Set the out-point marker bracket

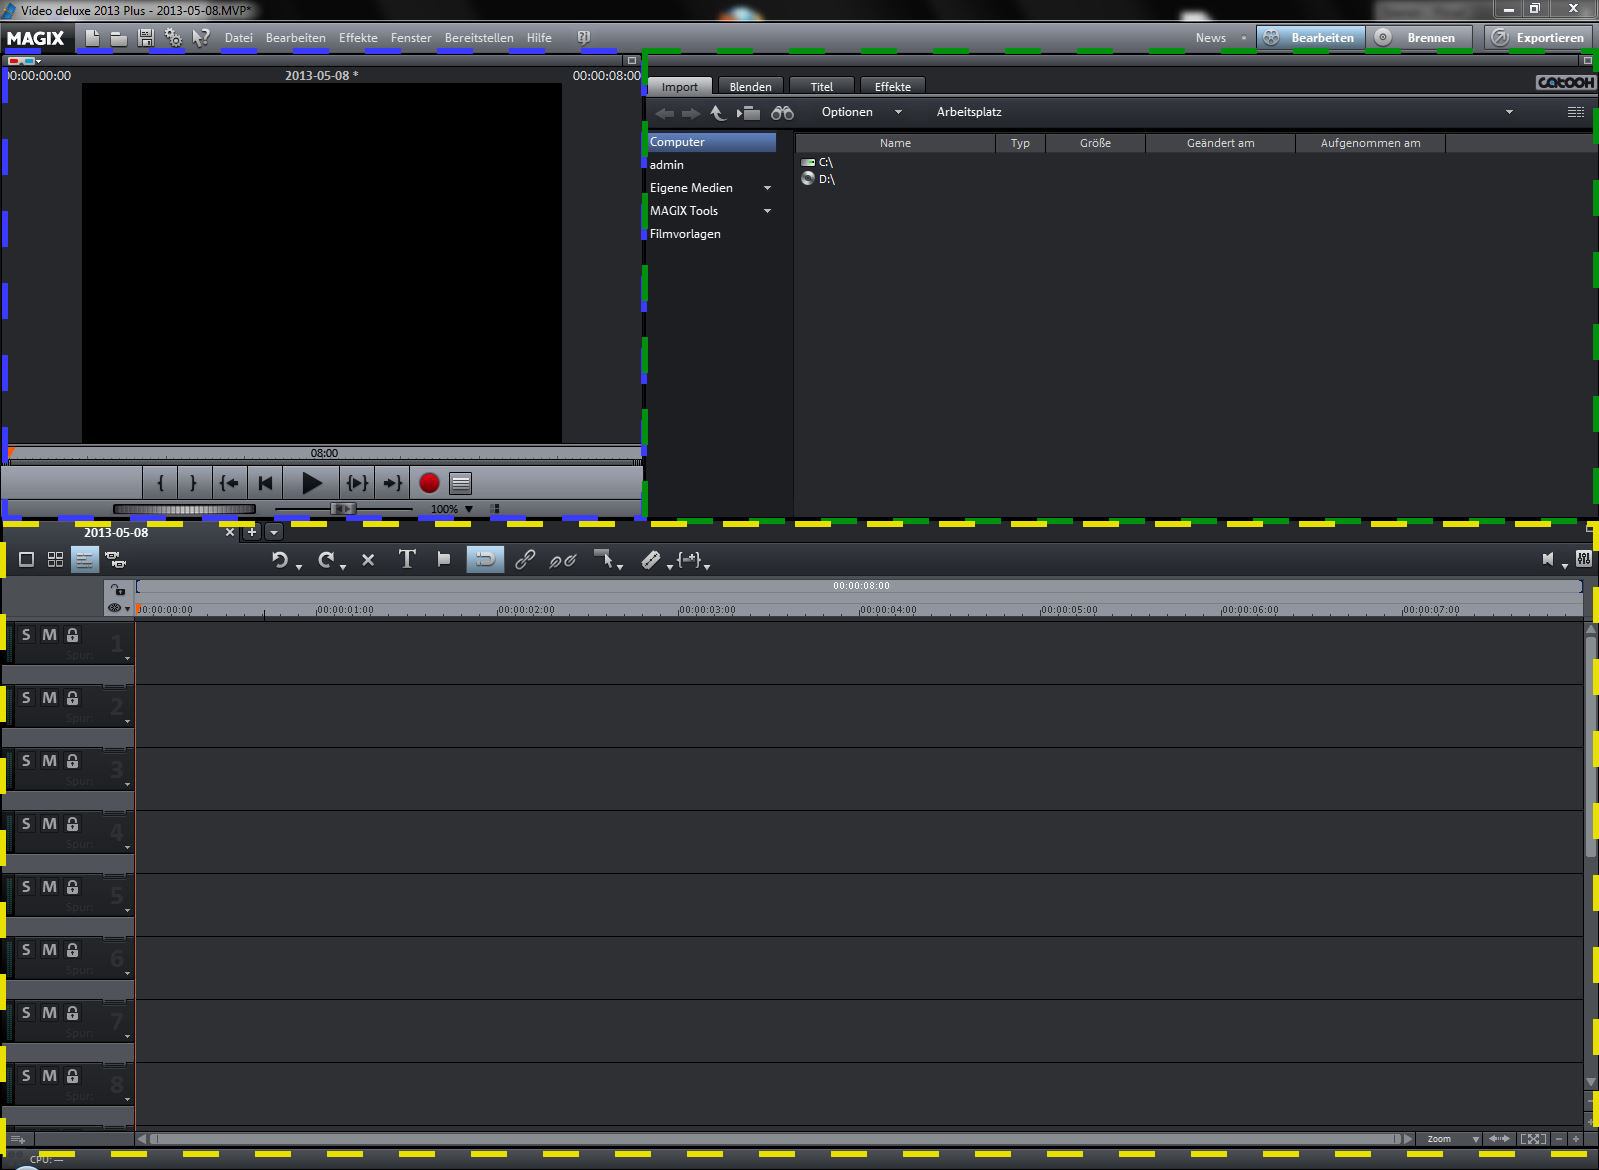pos(193,483)
